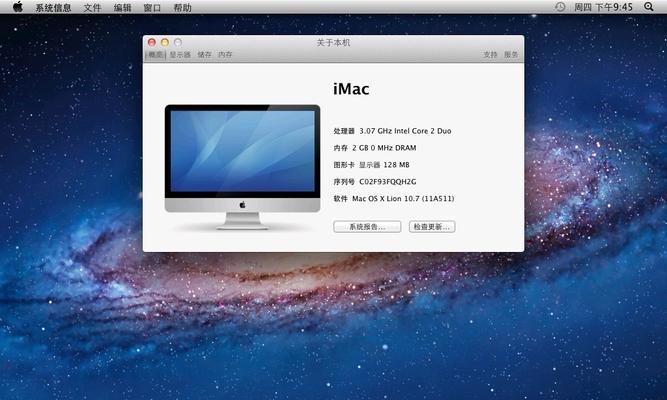The height and width of the screenshot is (400, 667).
Task: Close the 关于本机 window
Action: [x=152, y=42]
